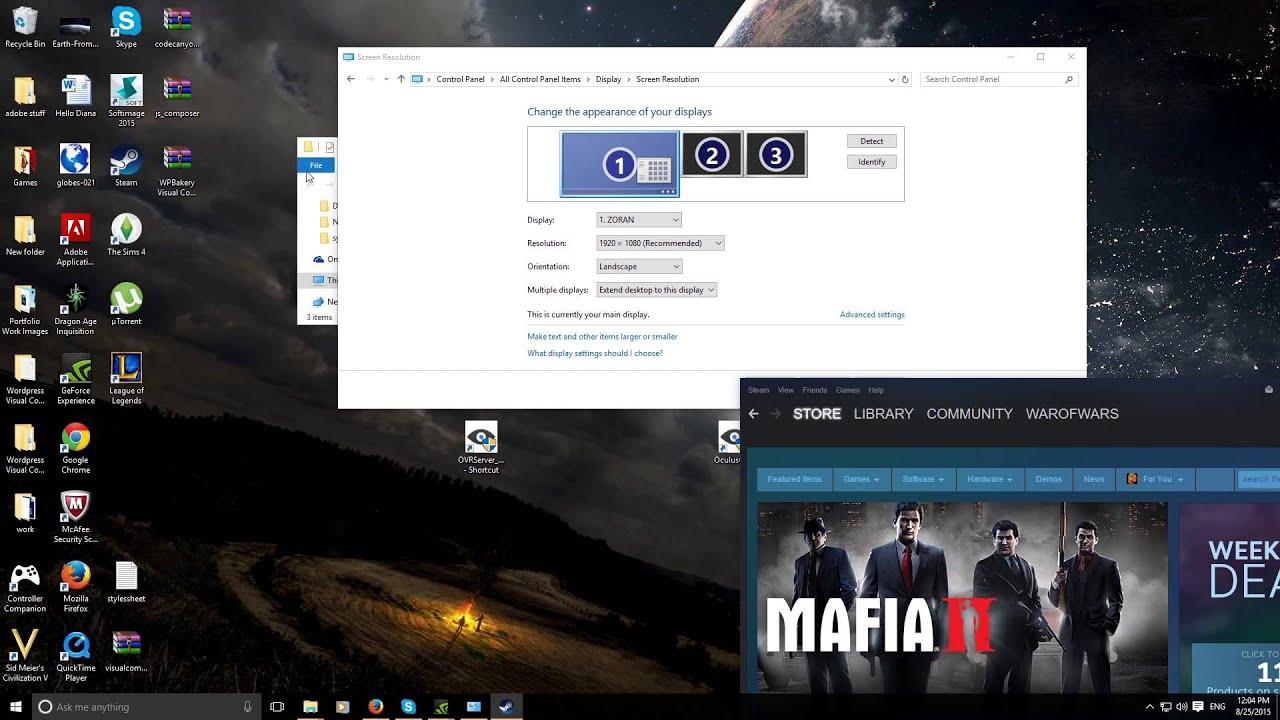Open the OVRServer Shortcut desktop icon
The width and height of the screenshot is (1280, 720).
[x=481, y=448]
